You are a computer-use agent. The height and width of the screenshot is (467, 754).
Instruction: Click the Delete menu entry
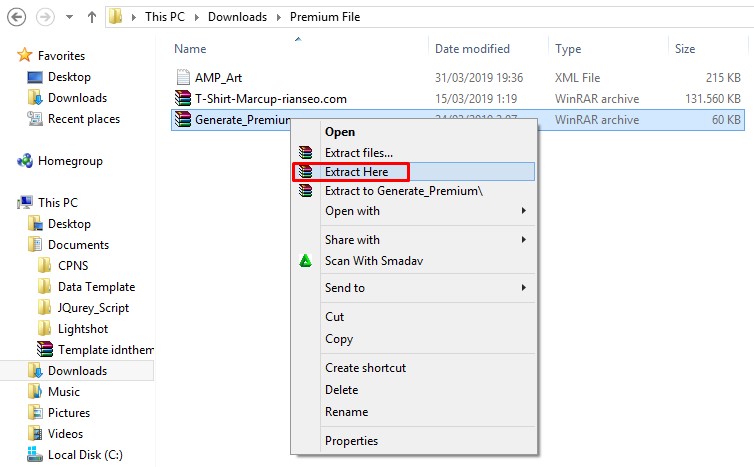click(x=341, y=390)
